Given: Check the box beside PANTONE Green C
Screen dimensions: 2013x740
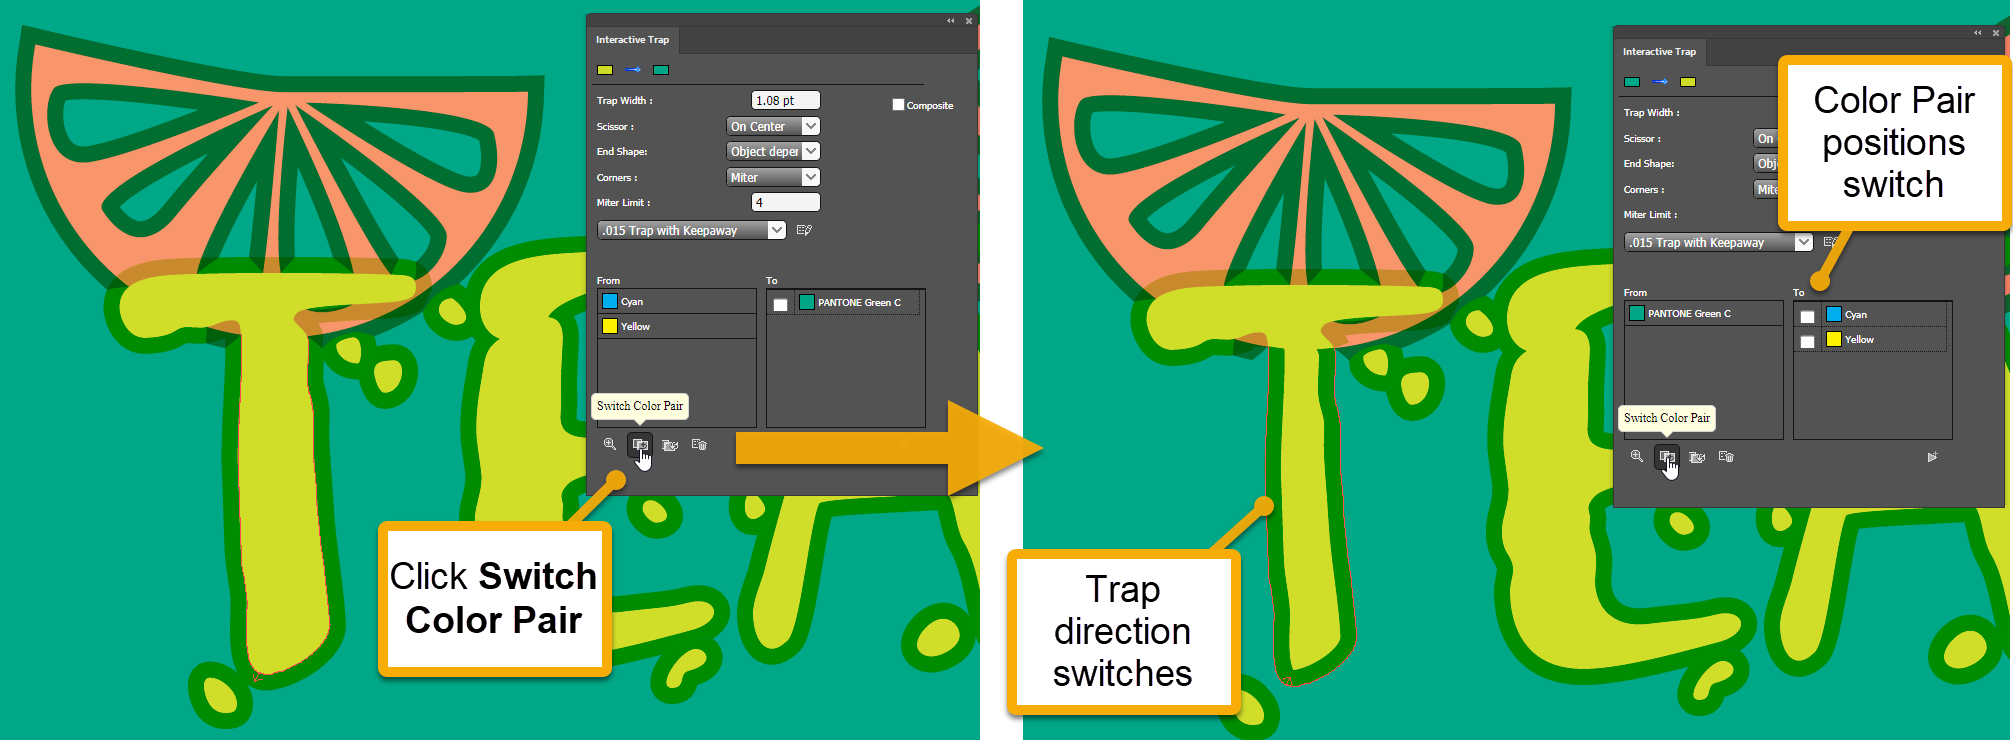Looking at the screenshot, I should [x=781, y=304].
